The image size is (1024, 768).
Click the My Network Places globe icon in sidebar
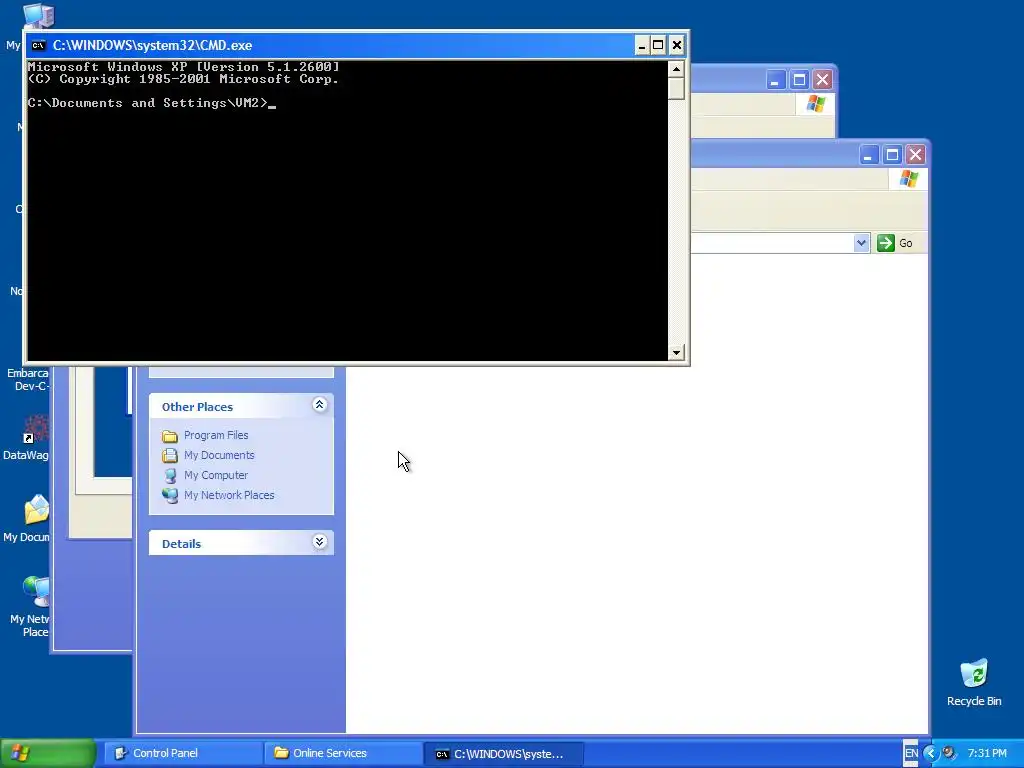[170, 496]
